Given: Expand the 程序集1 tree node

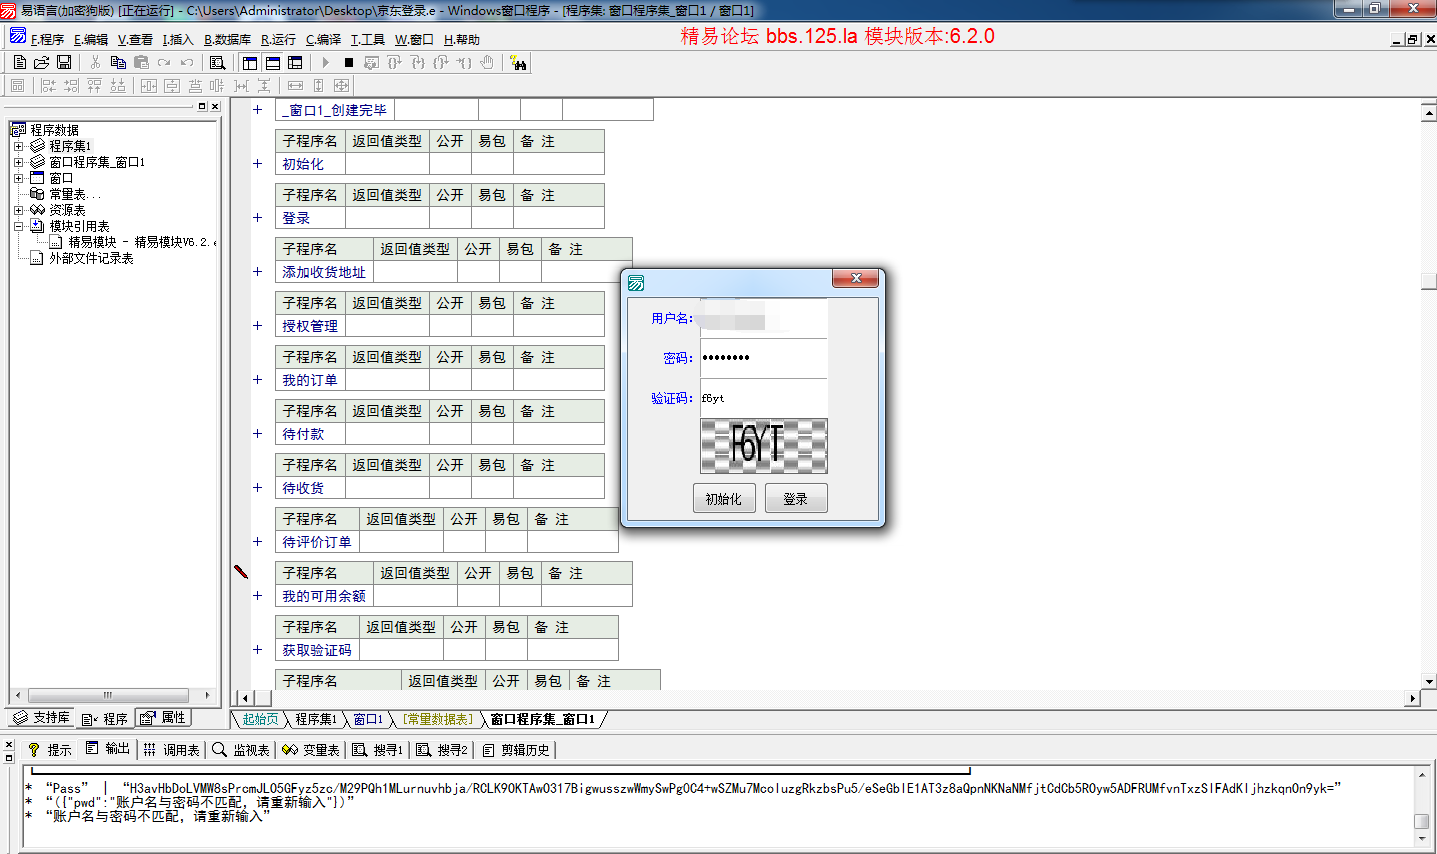Looking at the screenshot, I should pos(18,146).
